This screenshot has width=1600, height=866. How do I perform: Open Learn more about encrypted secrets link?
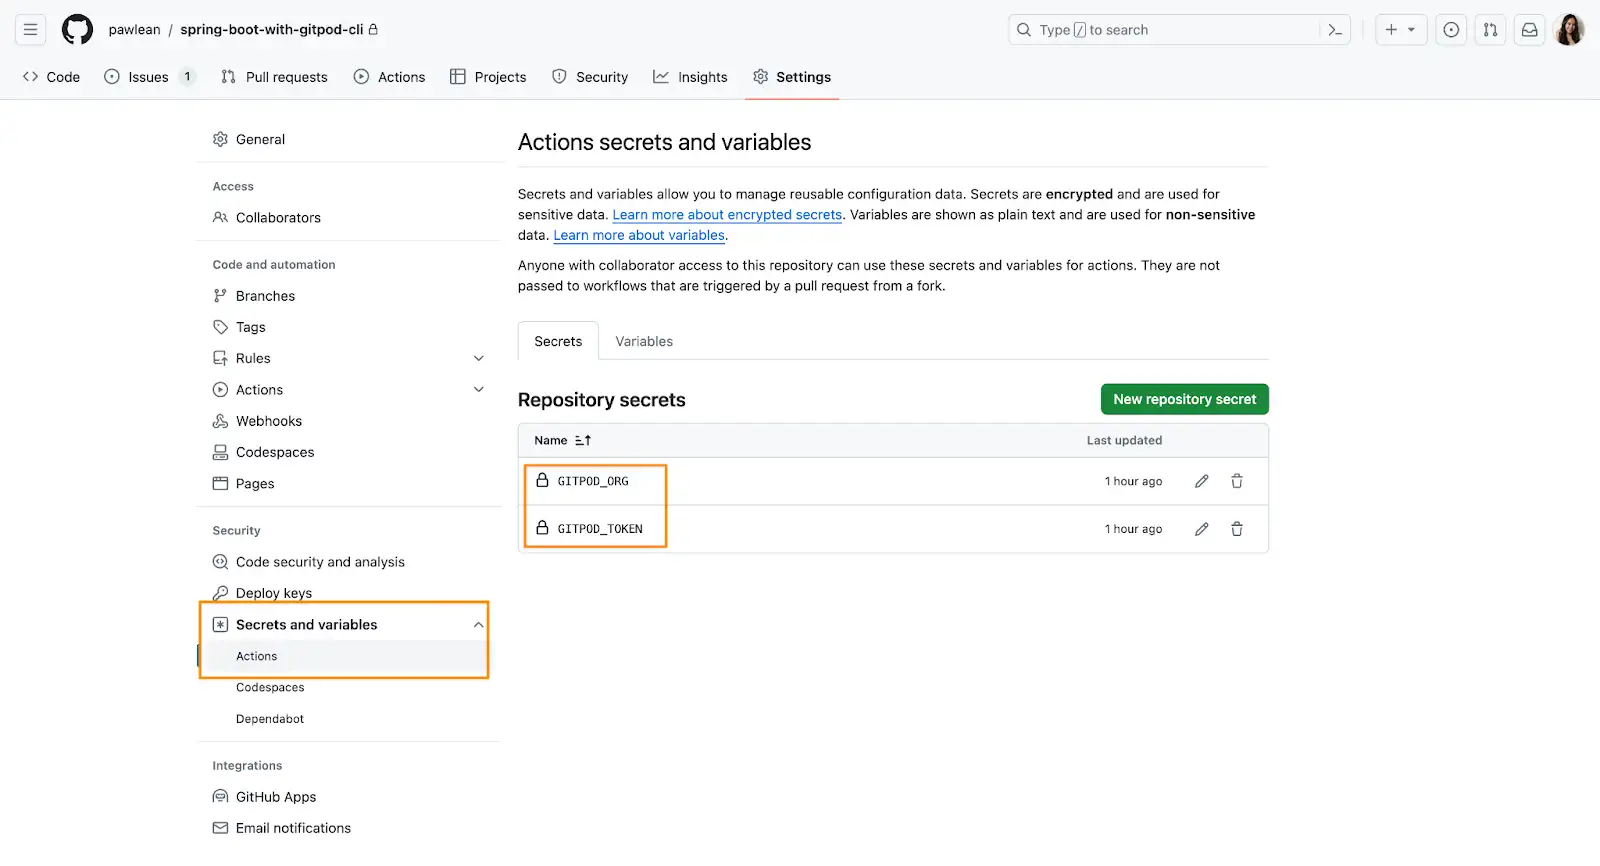click(727, 215)
